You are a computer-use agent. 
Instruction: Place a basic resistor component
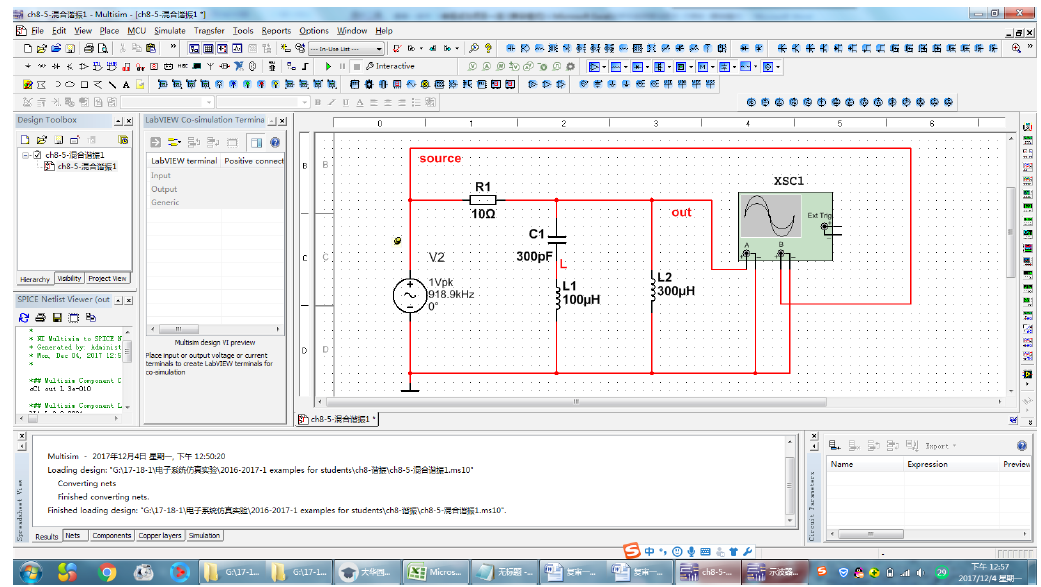pos(42,66)
